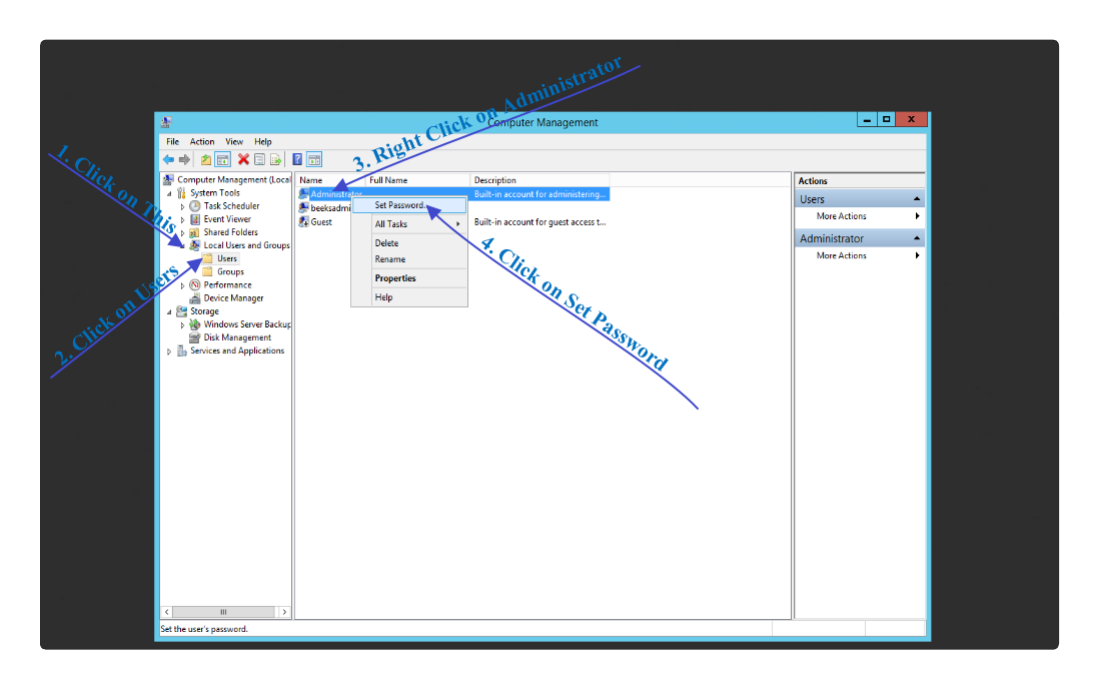Viewport: 1099px width, 690px height.
Task: Click the blue question mark Help toolbar icon
Action: pyautogui.click(x=297, y=160)
